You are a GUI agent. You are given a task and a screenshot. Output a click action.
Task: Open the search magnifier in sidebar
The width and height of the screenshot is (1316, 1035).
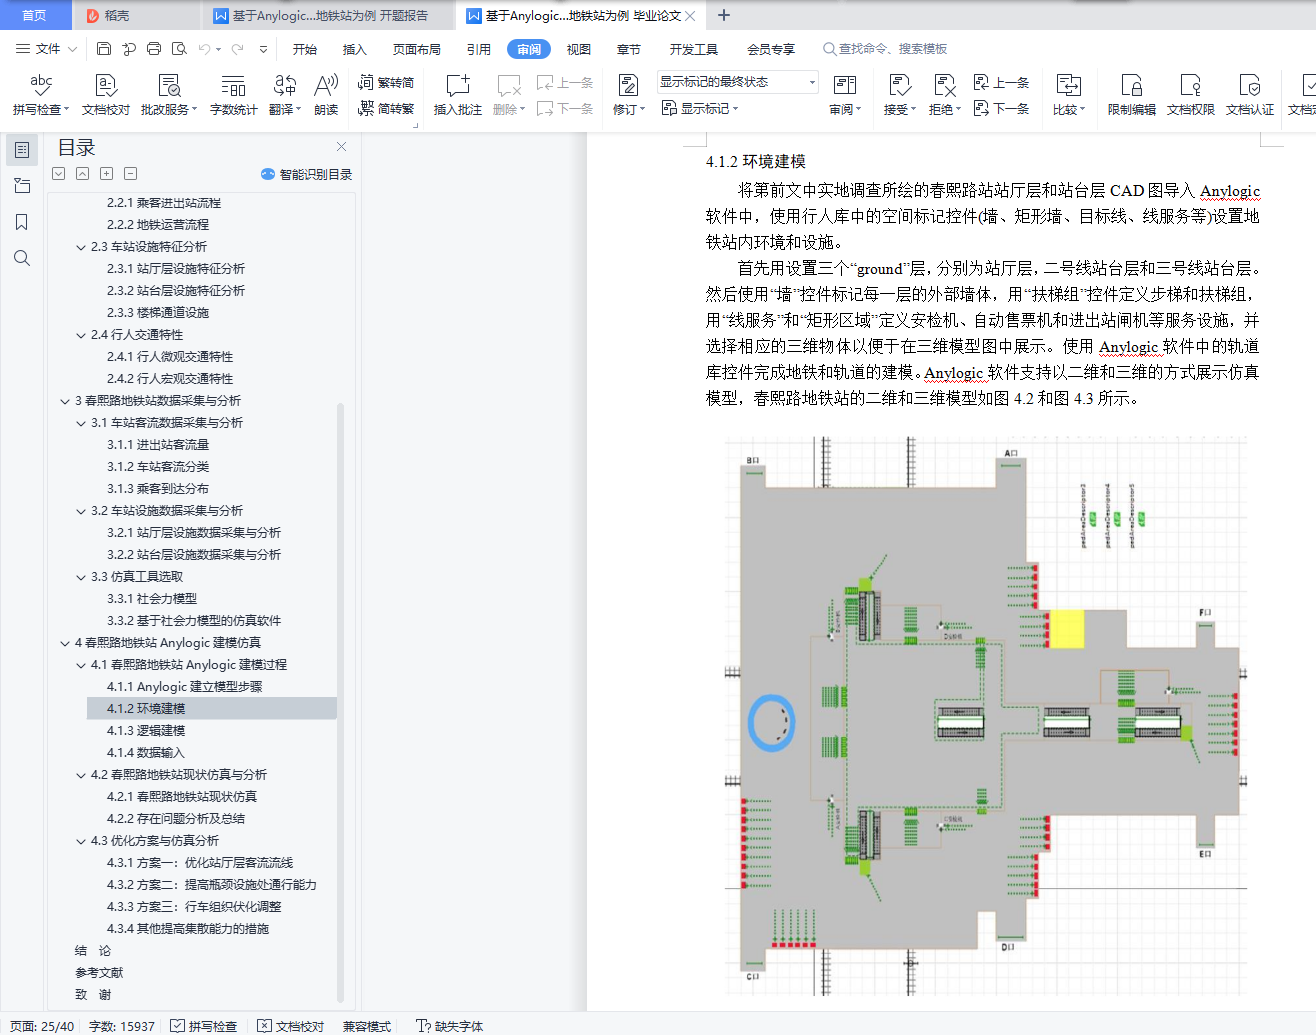point(22,258)
